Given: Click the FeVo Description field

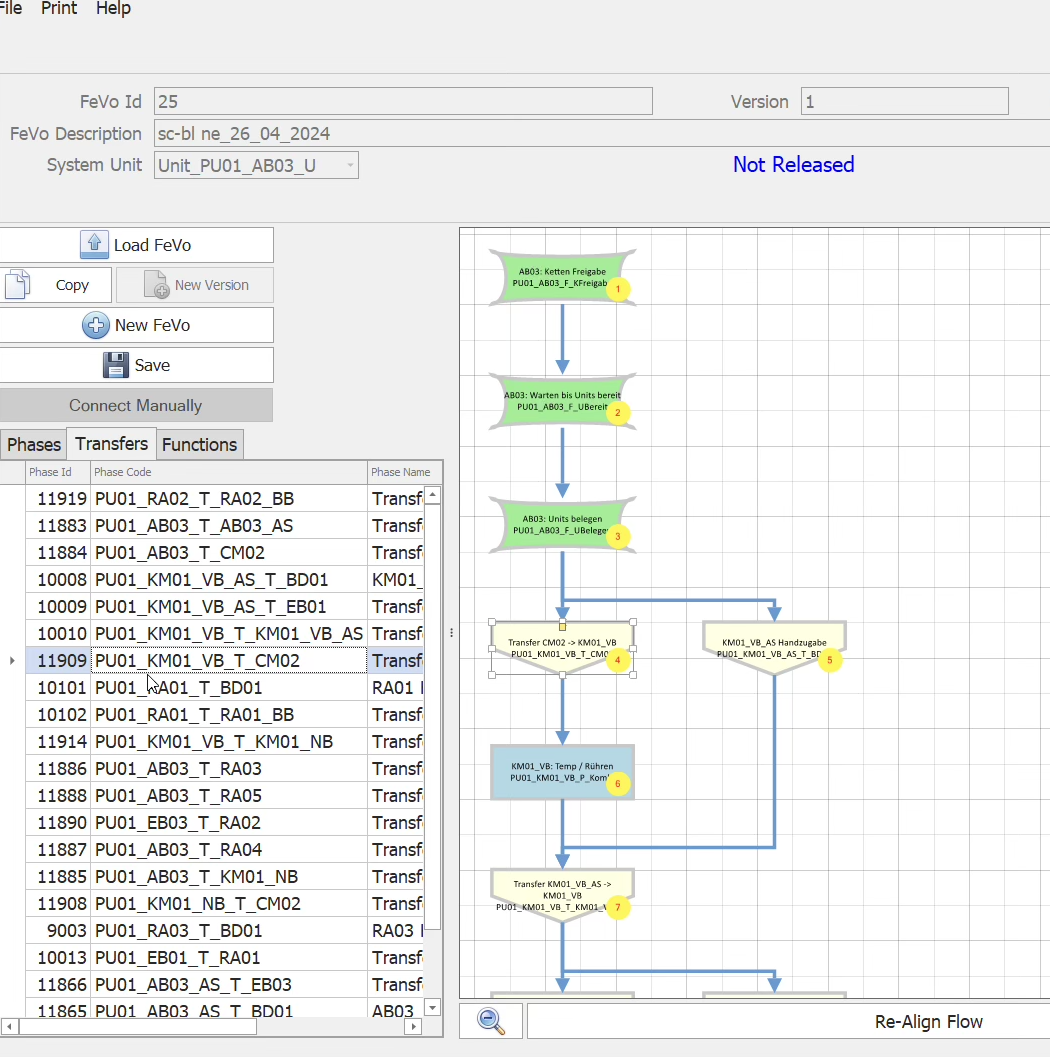Looking at the screenshot, I should coord(602,133).
